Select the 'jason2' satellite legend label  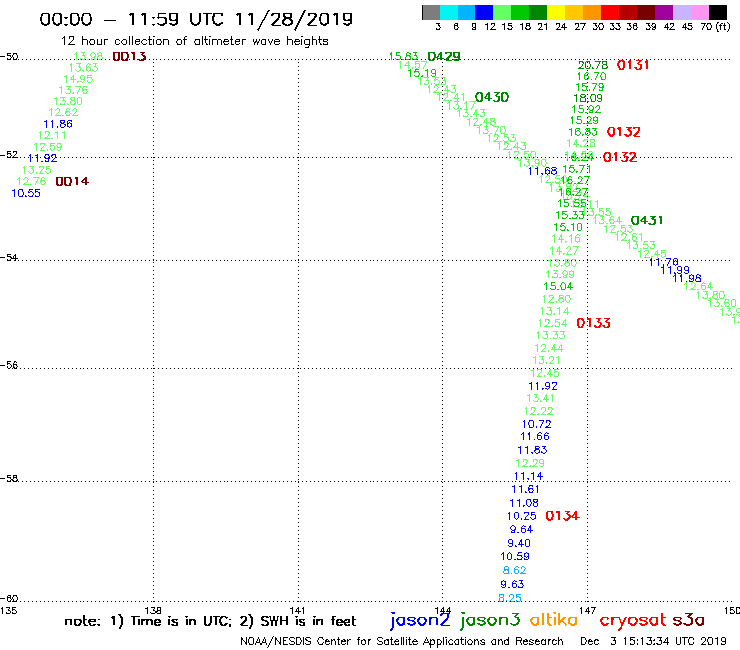420,621
